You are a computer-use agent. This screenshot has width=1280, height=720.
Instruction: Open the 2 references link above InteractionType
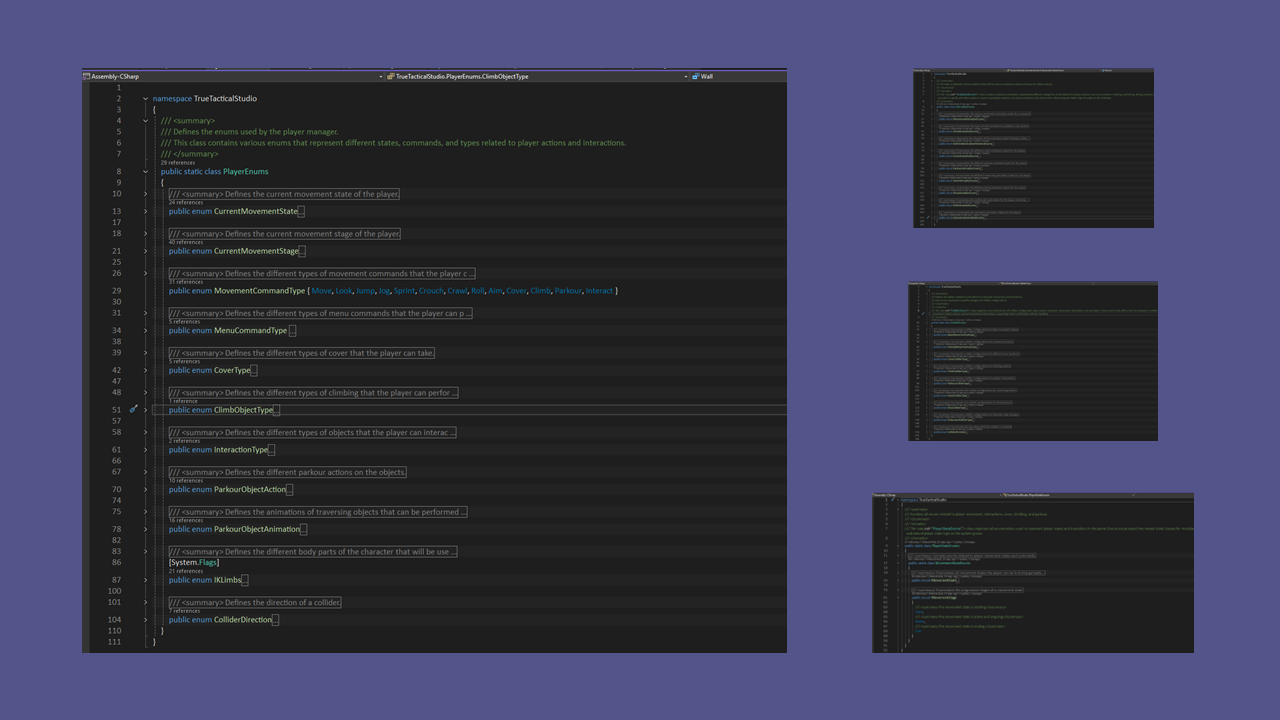click(185, 441)
